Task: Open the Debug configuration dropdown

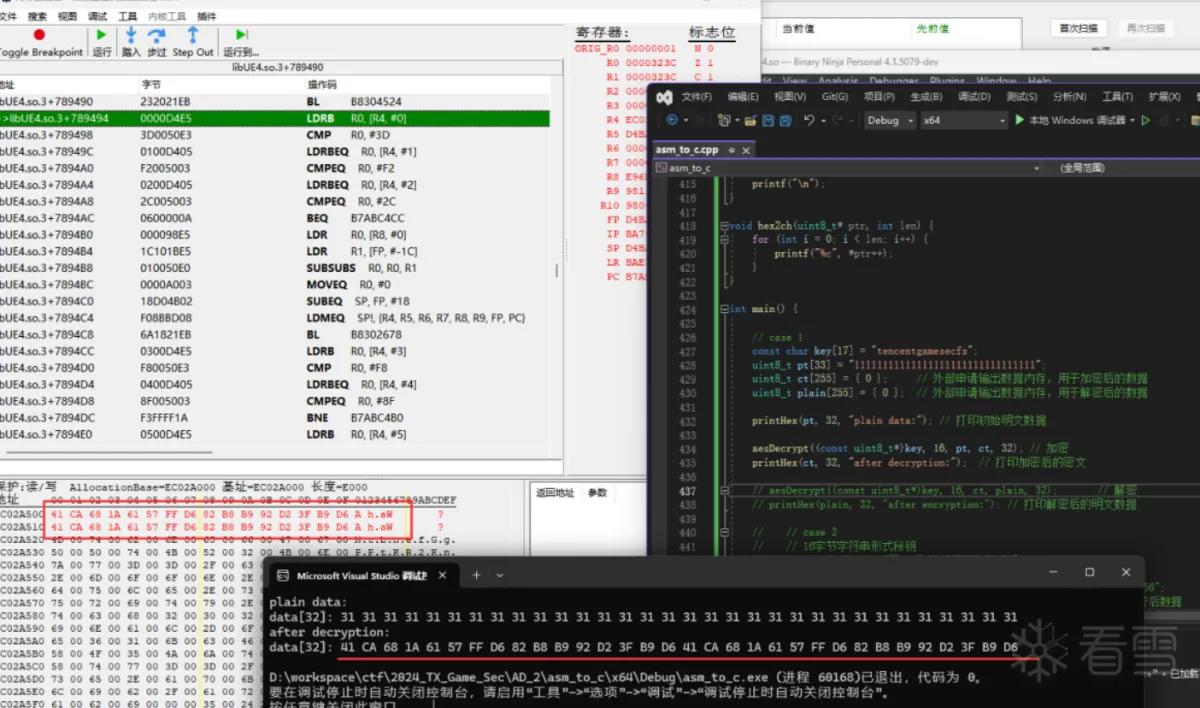Action: point(889,120)
